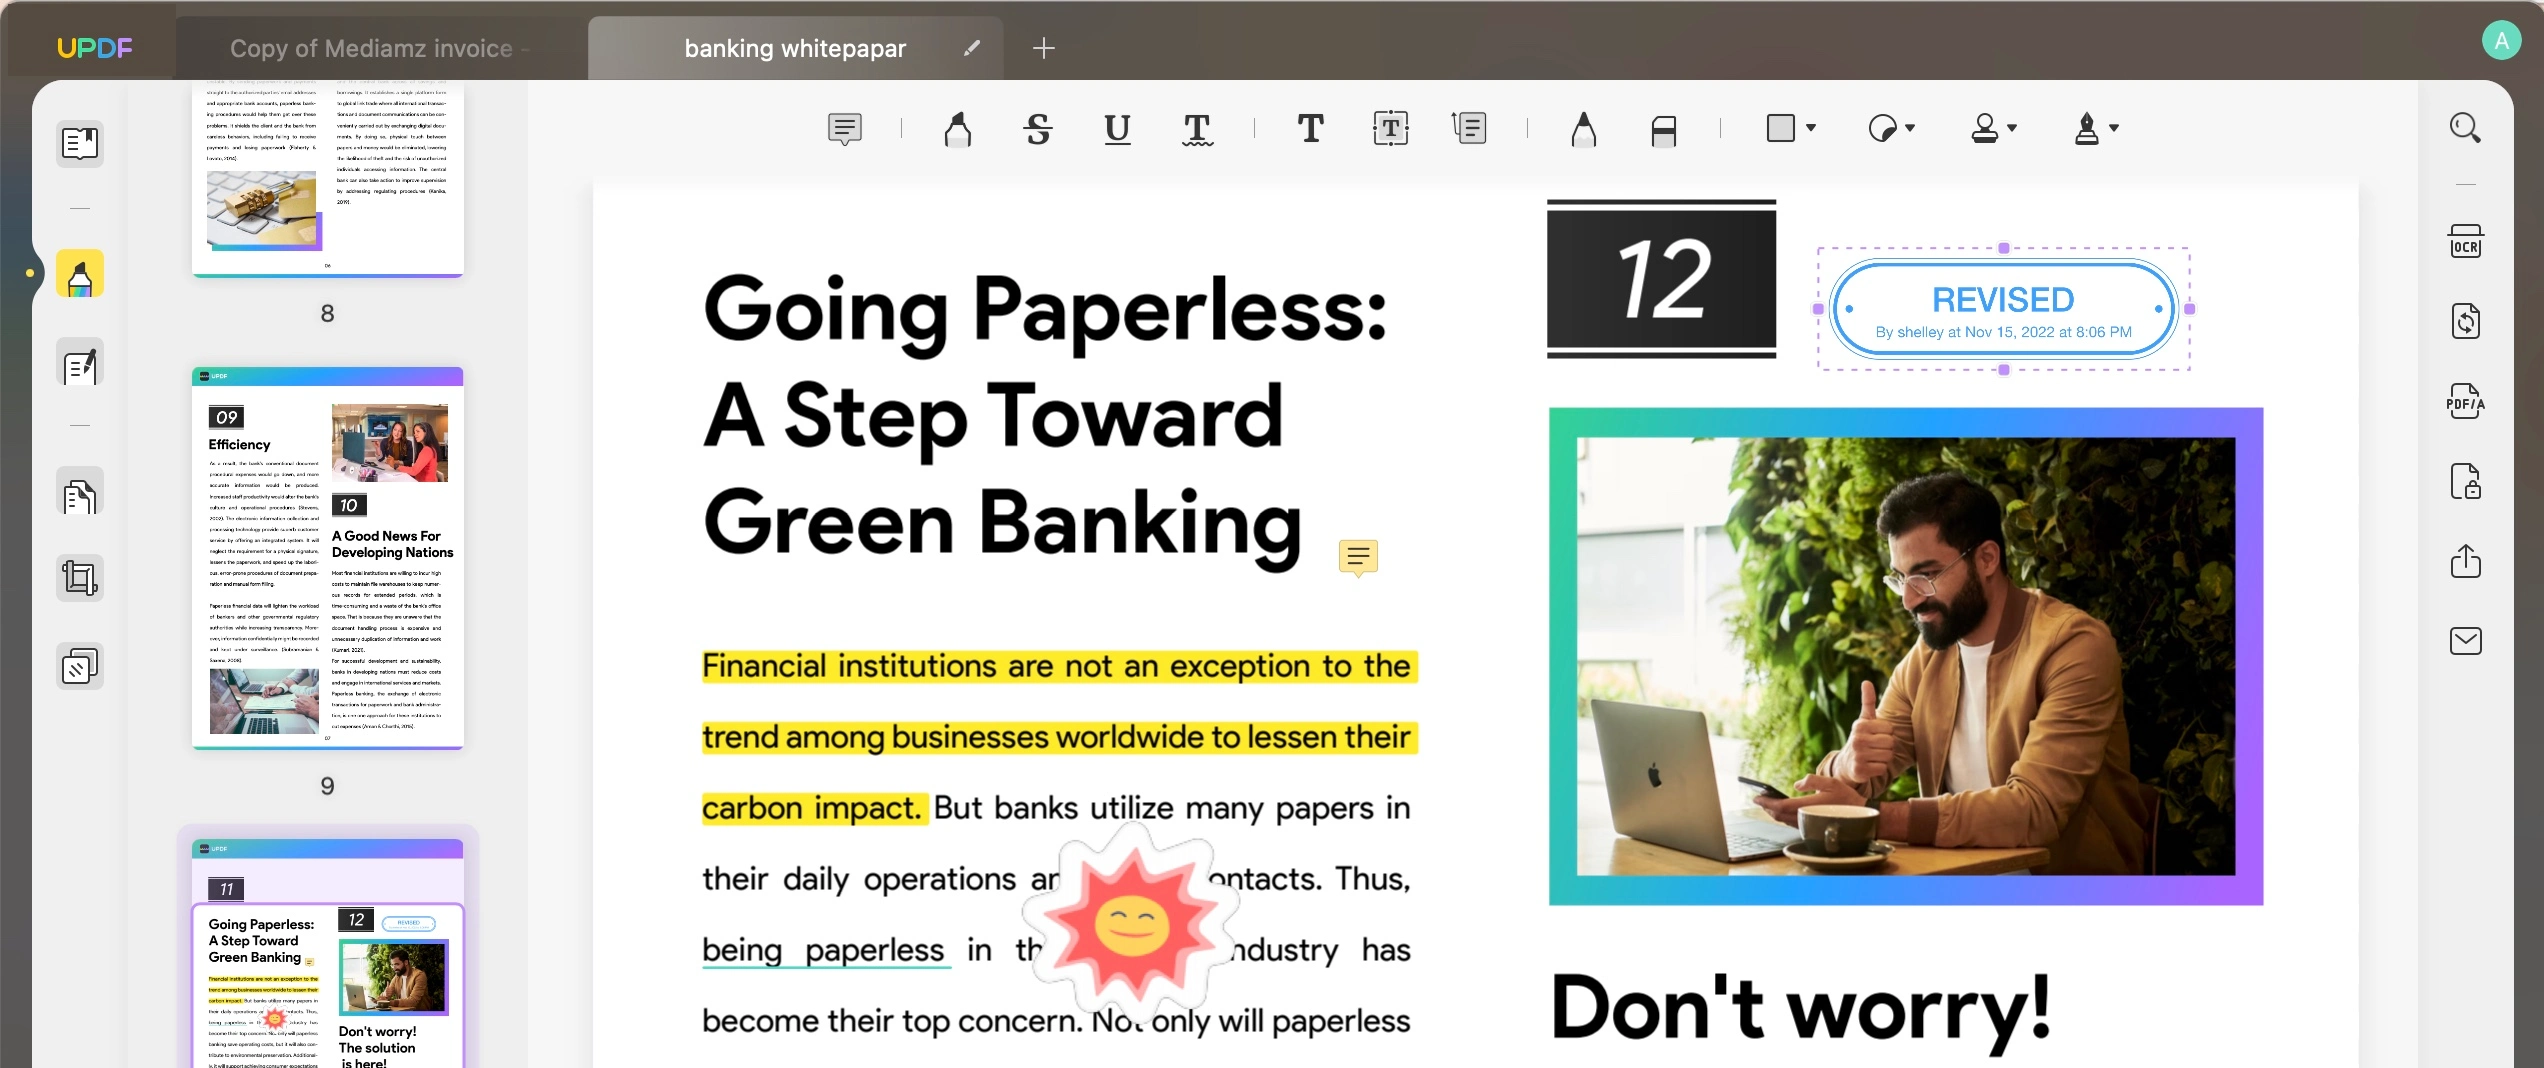Click the PDF/A conversion icon
The height and width of the screenshot is (1068, 2544).
pyautogui.click(x=2465, y=402)
